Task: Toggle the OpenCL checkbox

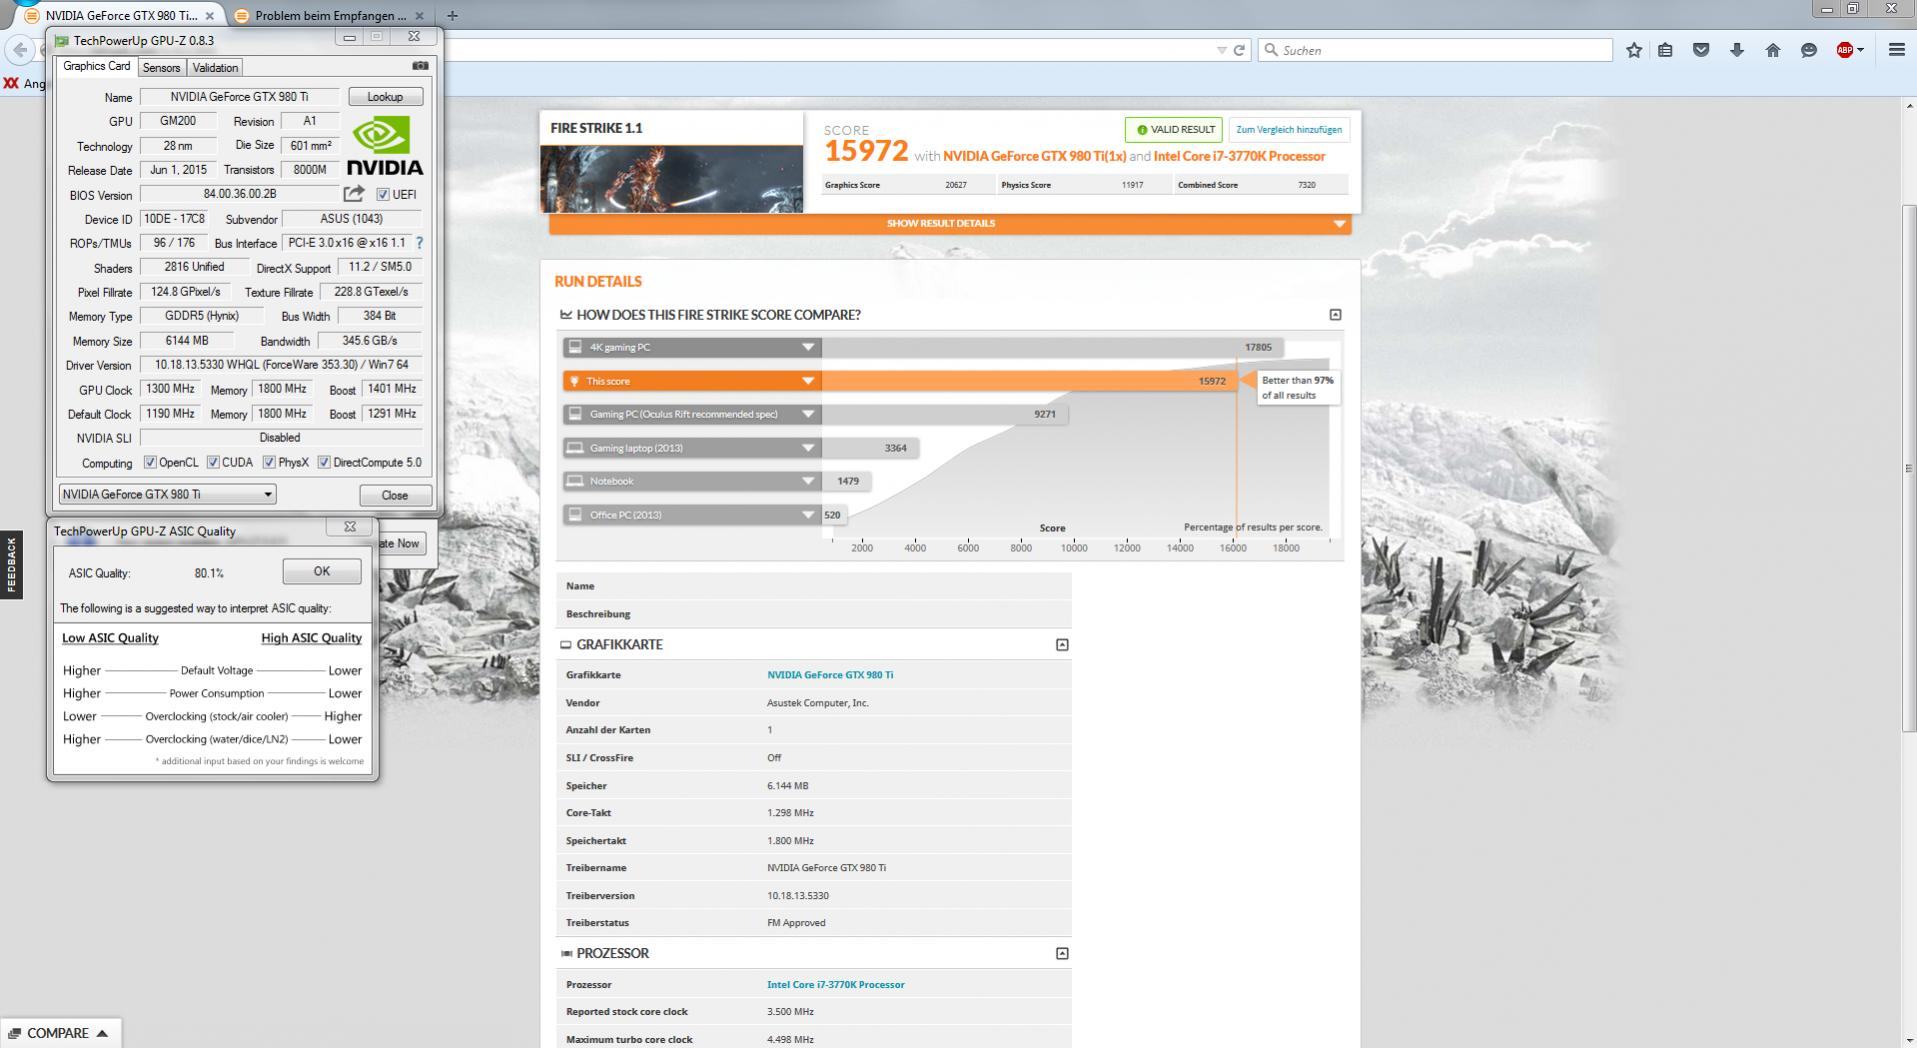Action: (x=150, y=462)
